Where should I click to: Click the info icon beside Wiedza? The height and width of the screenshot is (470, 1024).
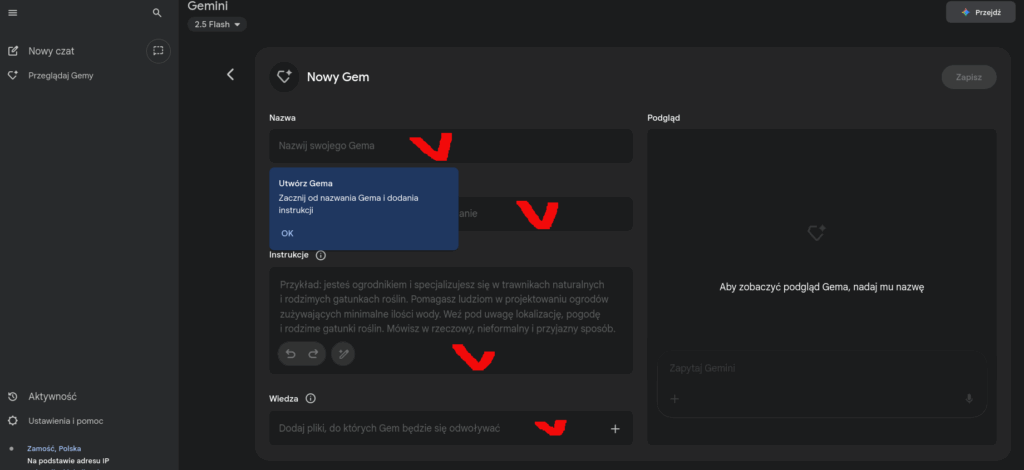click(310, 398)
